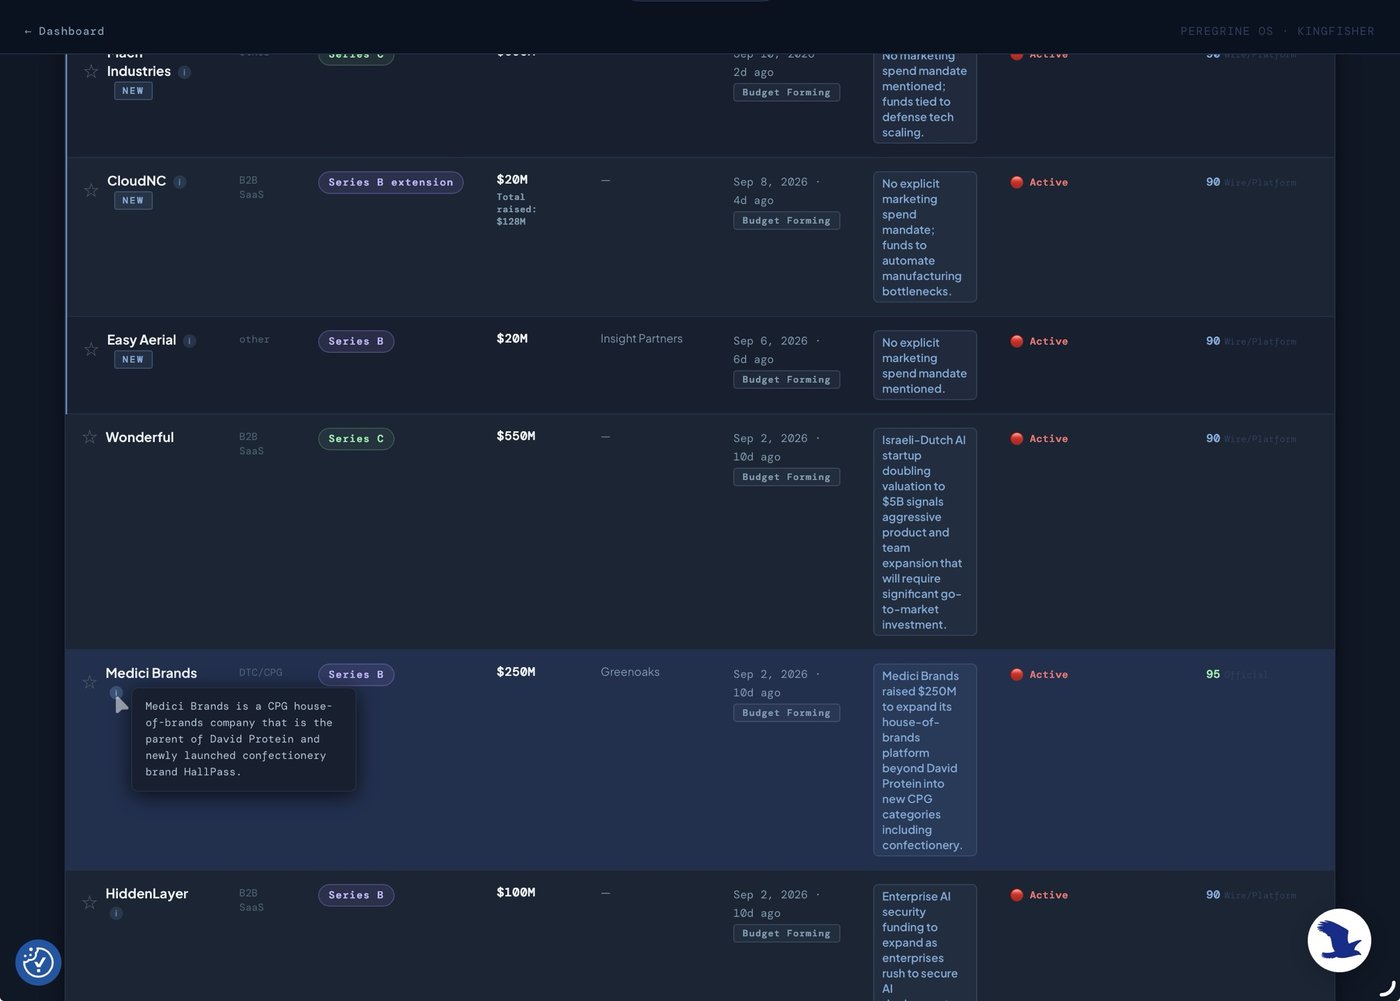
Task: Open Wonderful Israeli-Dutch AI startup note
Action: [925, 532]
